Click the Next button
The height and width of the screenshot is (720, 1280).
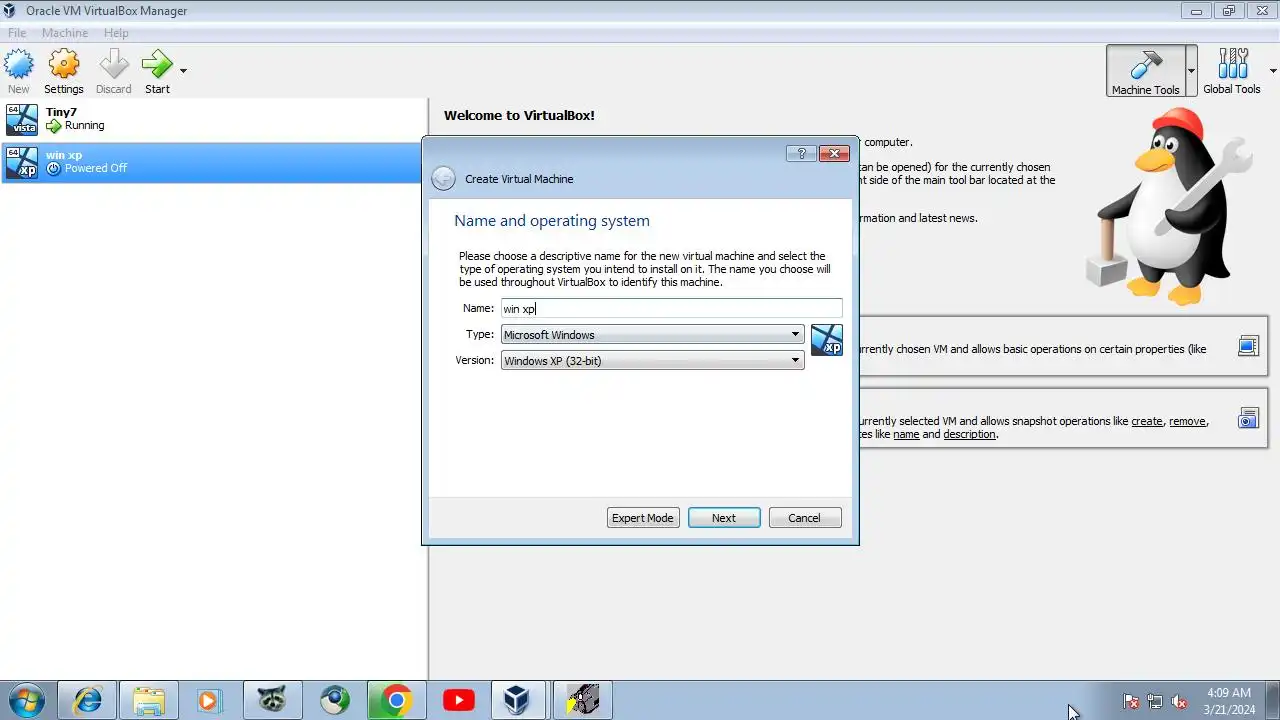point(724,518)
